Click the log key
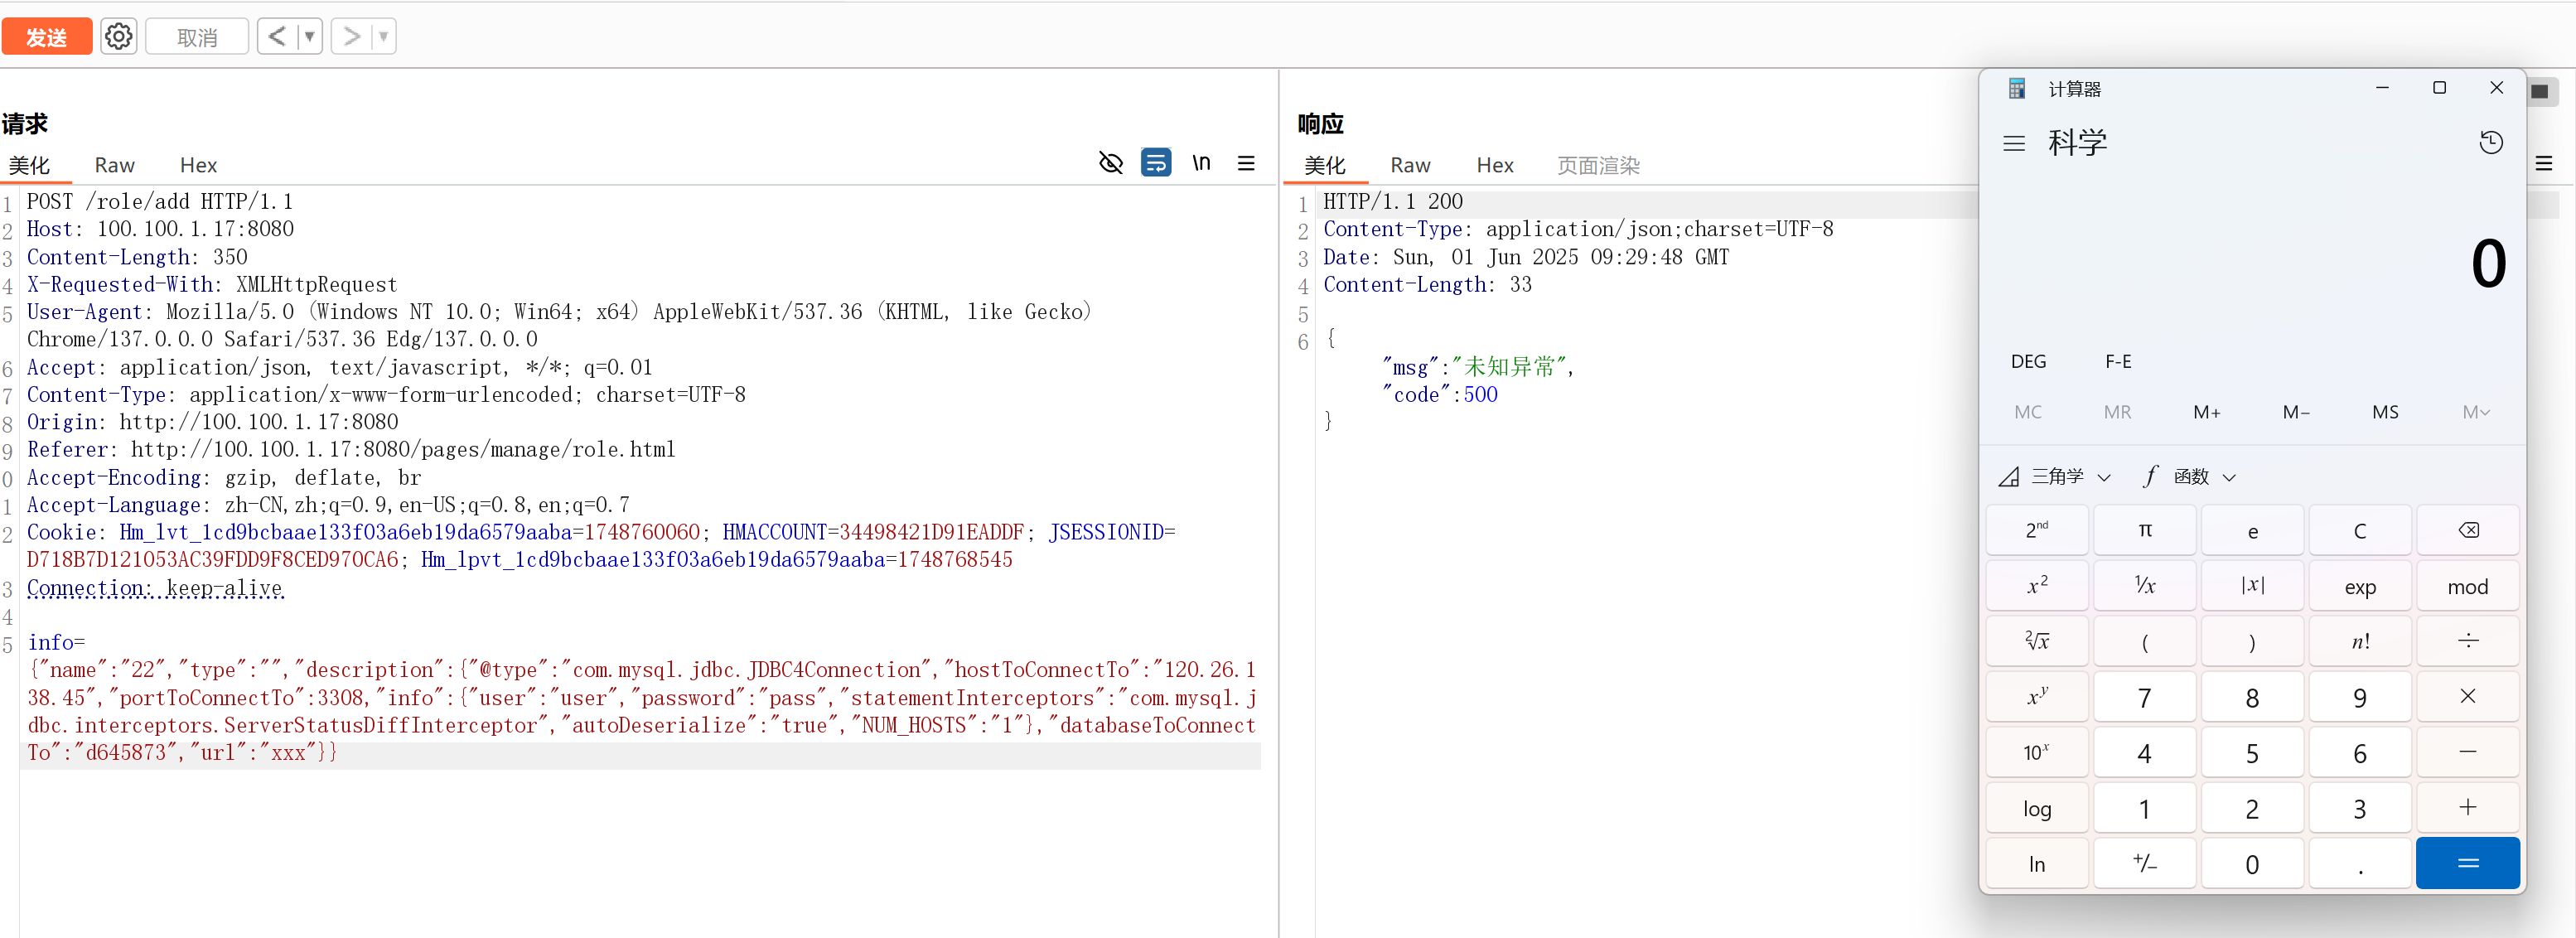The height and width of the screenshot is (938, 2576). 2037,808
